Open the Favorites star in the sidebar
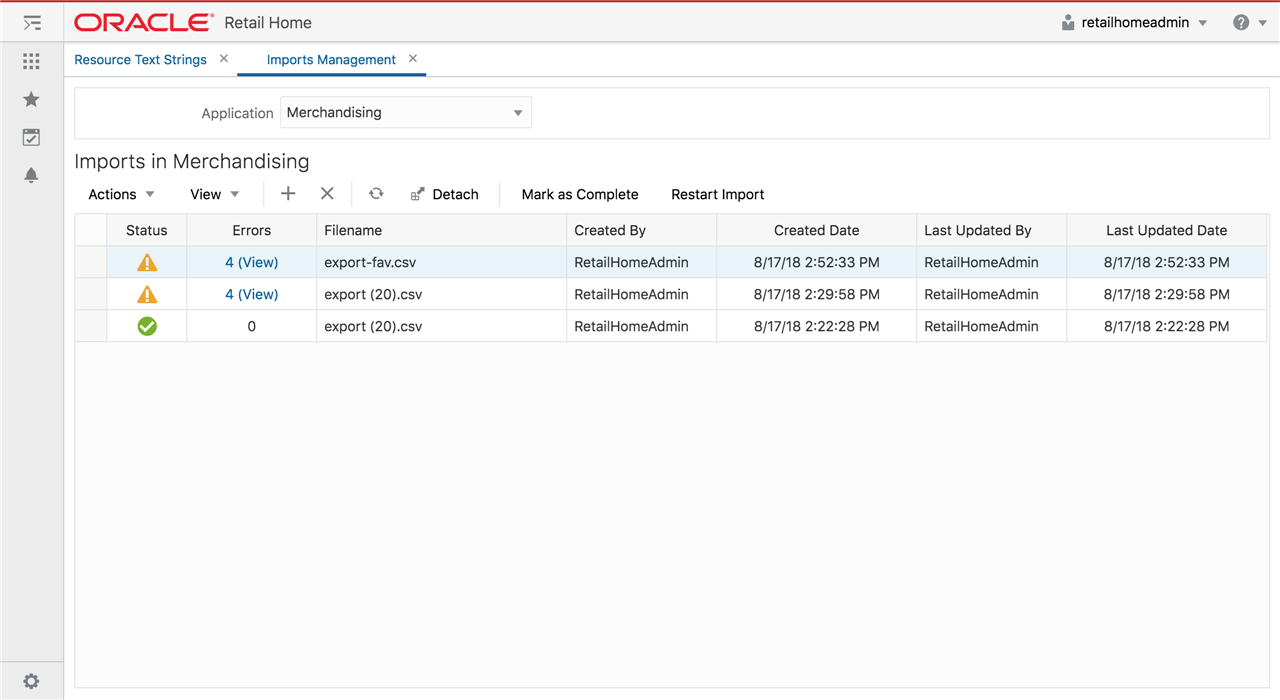Image resolution: width=1280 pixels, height=700 pixels. point(31,99)
